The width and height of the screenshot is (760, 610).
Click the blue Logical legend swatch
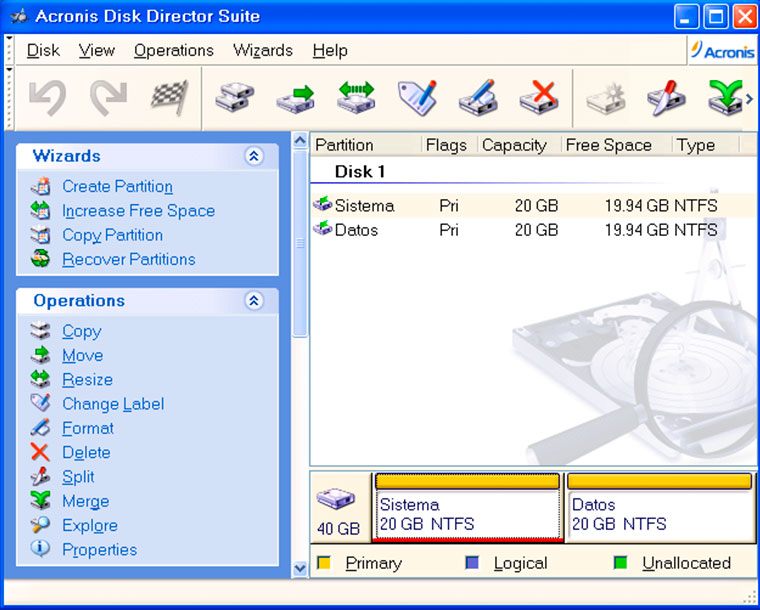(x=472, y=563)
